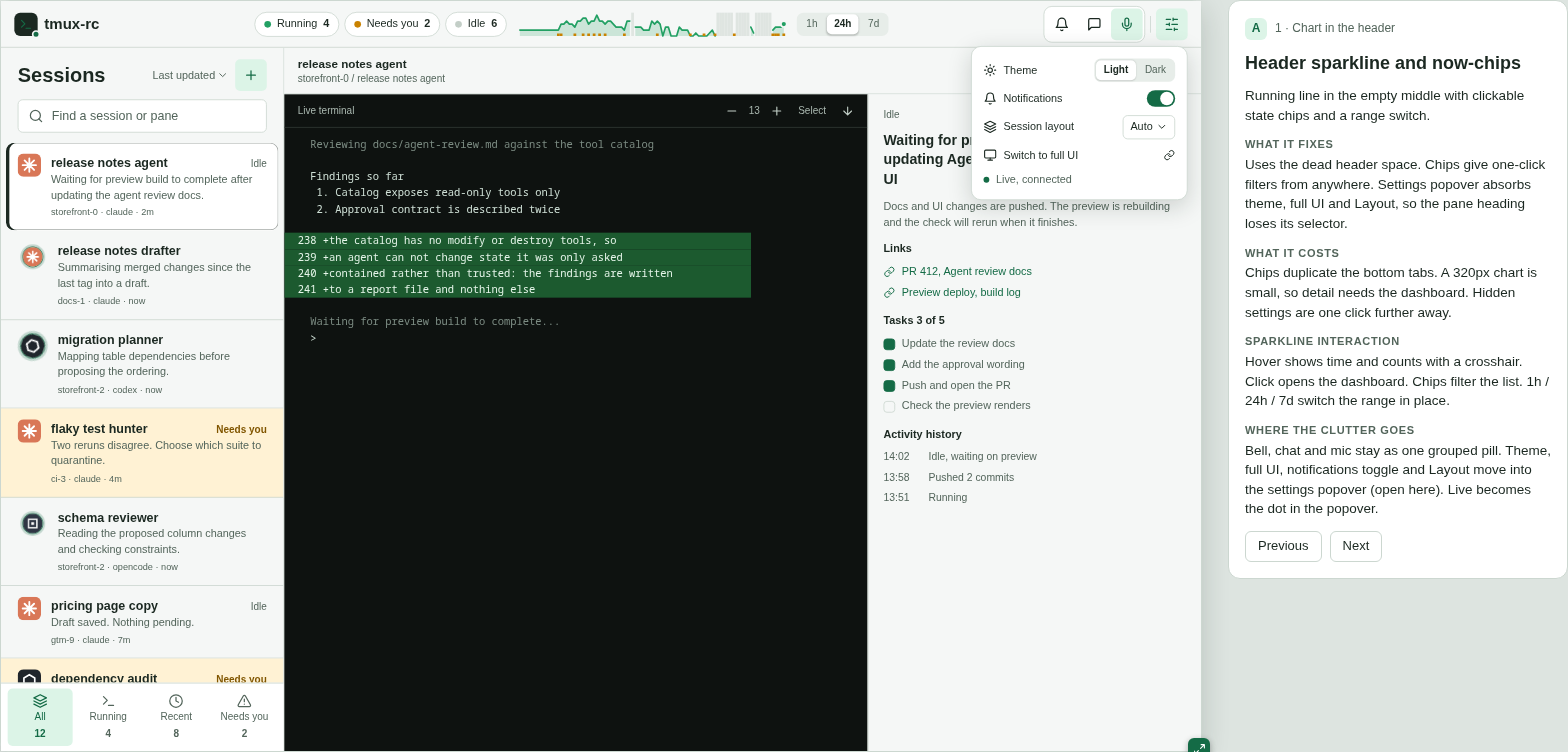Open the PR 412, Agent review docs link

tap(967, 271)
